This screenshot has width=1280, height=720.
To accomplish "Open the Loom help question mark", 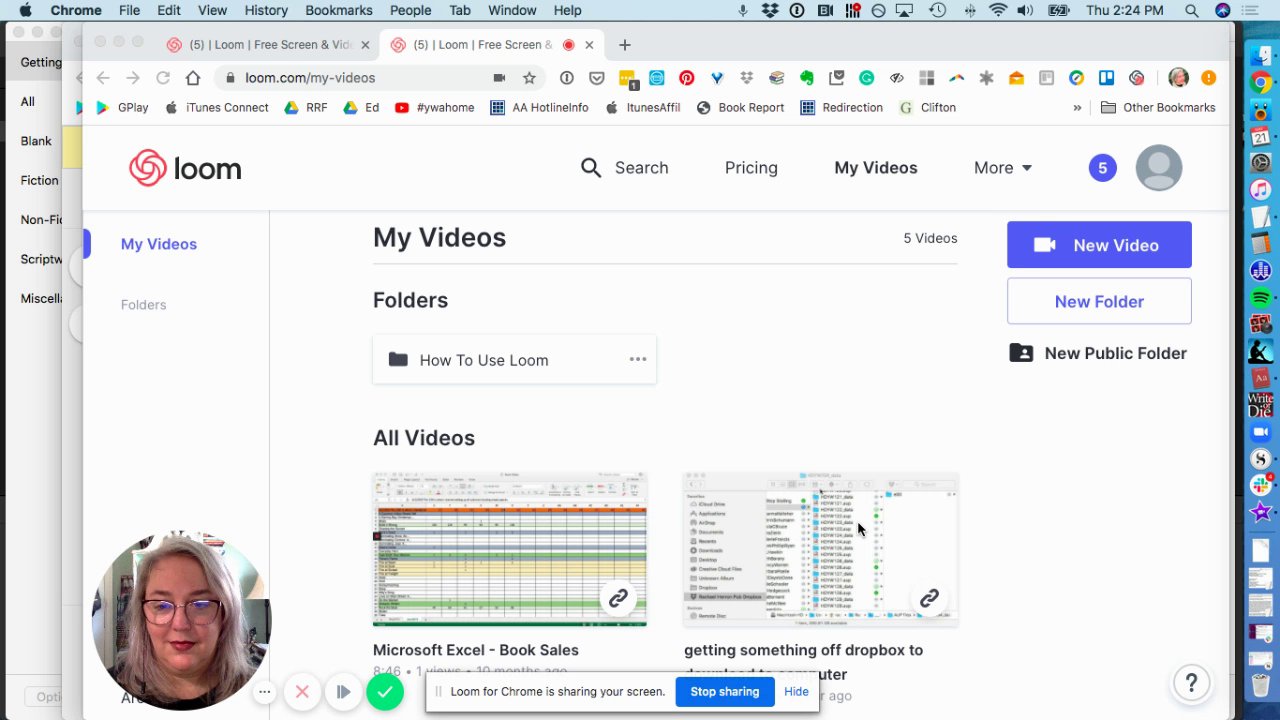I will pyautogui.click(x=1191, y=683).
